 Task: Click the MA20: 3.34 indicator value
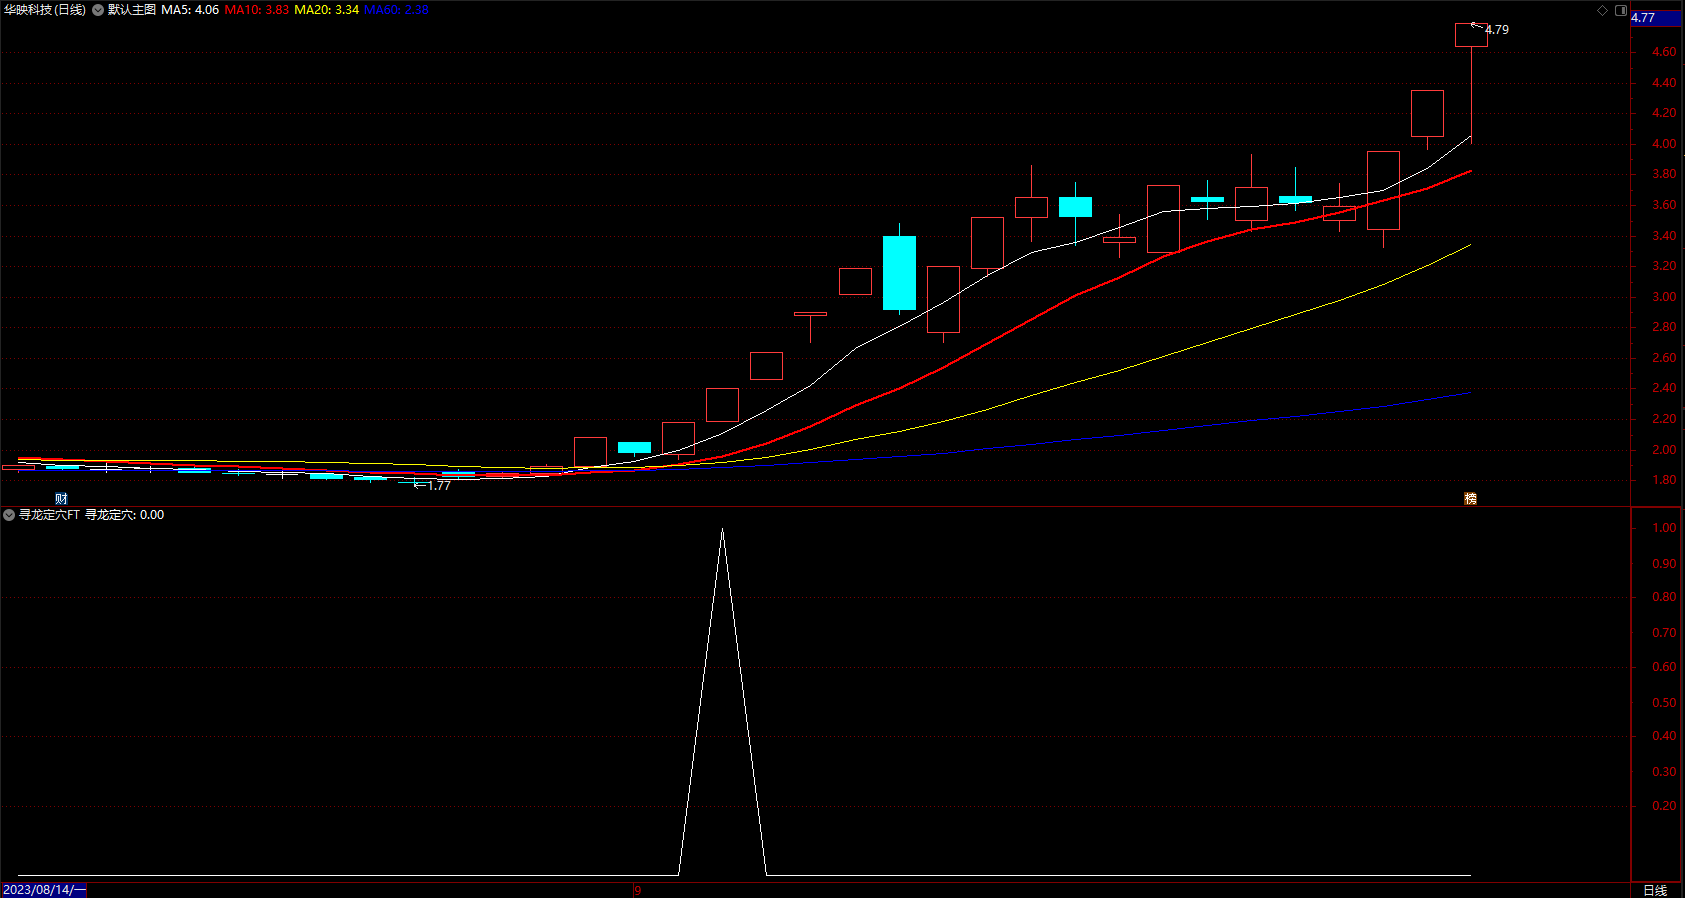tap(326, 10)
